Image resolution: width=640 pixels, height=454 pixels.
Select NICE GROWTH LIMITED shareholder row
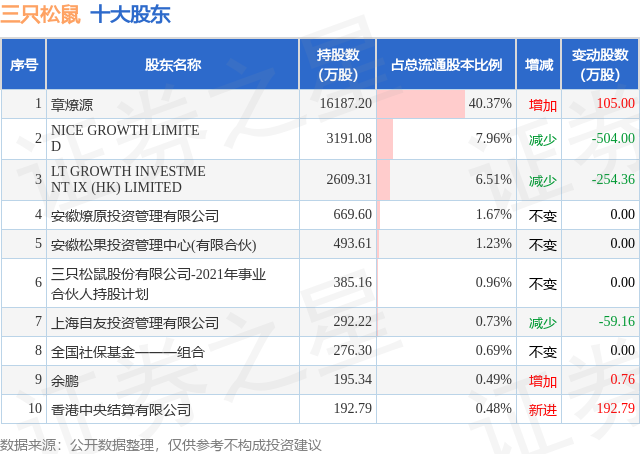(x=320, y=139)
